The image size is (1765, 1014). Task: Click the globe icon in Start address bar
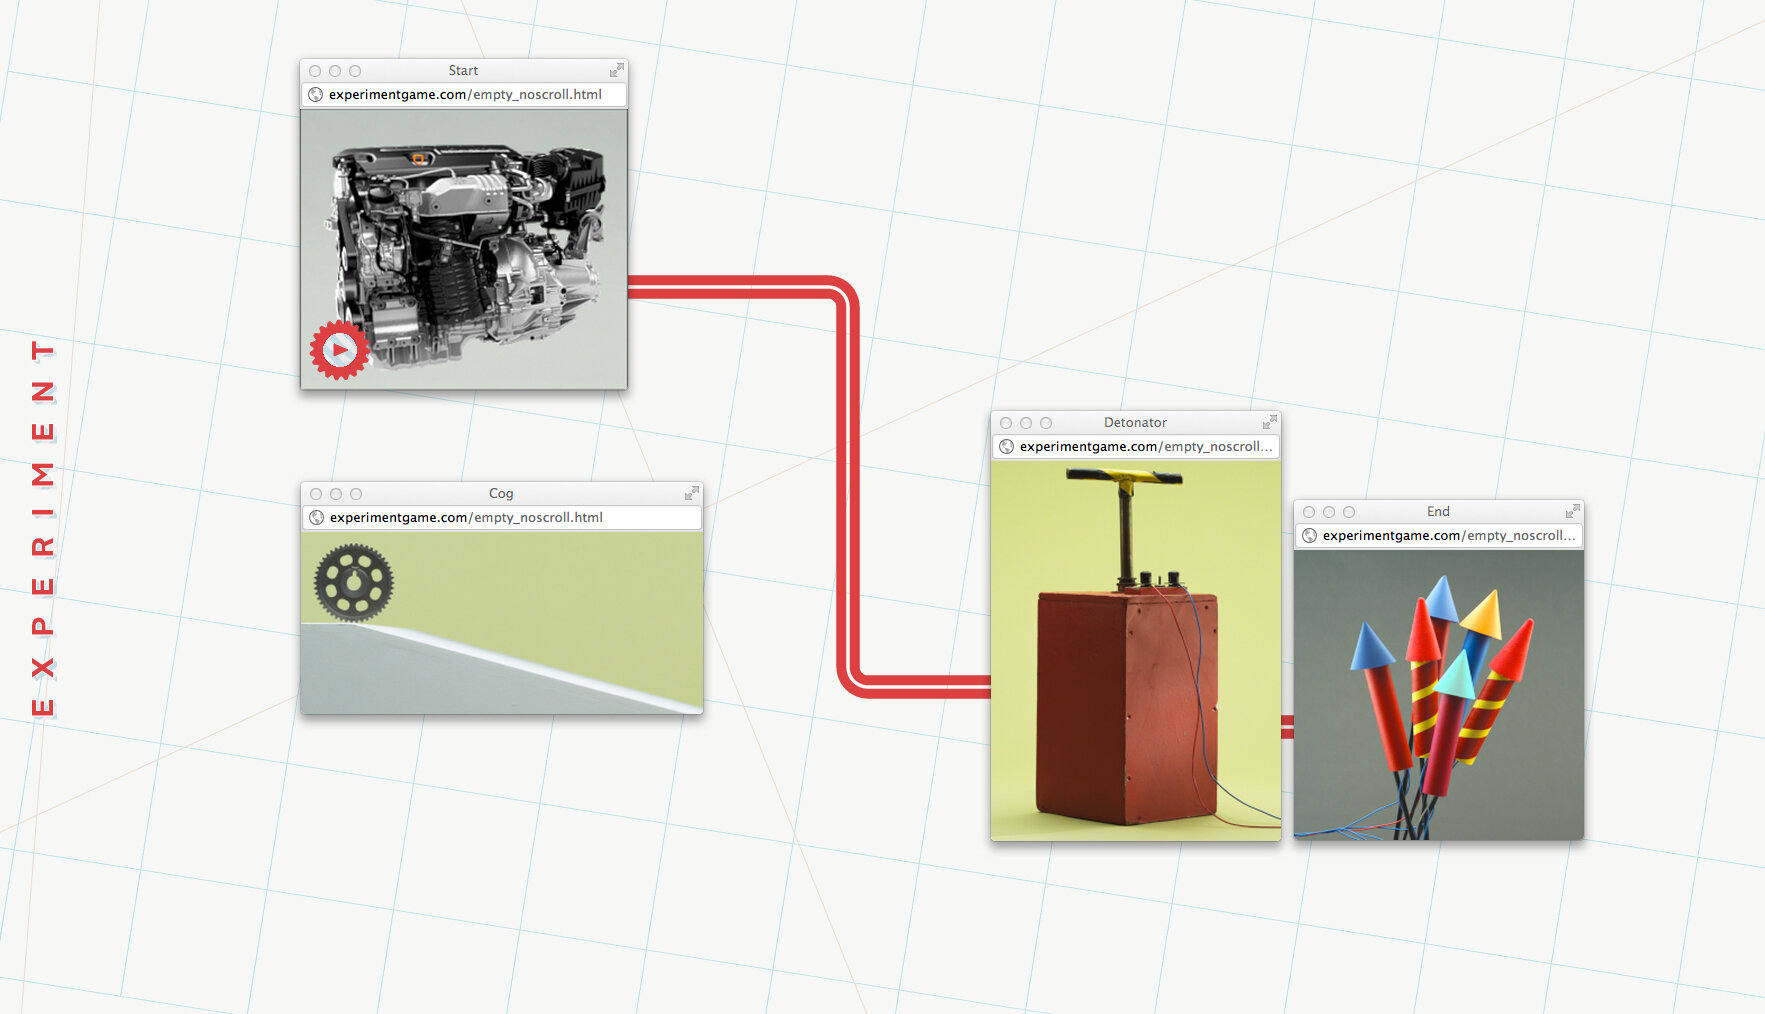click(x=316, y=95)
